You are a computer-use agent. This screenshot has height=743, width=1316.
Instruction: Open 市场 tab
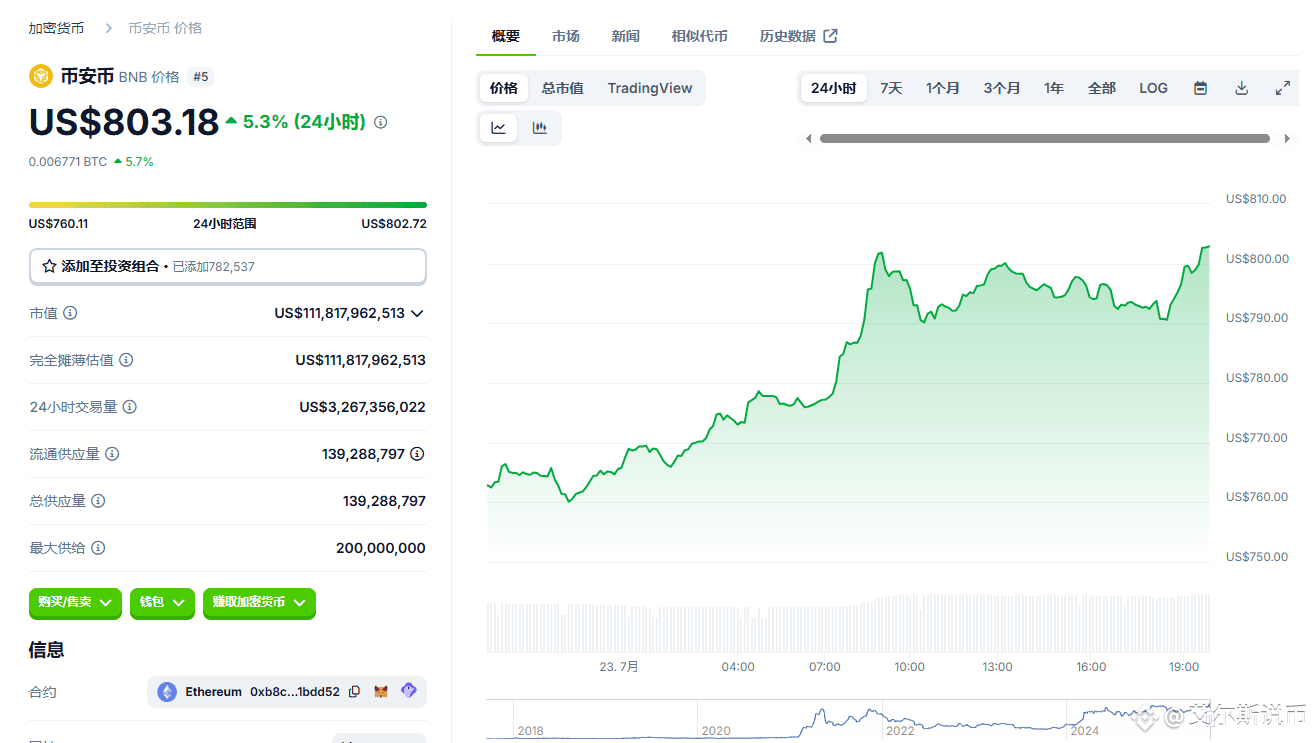tap(566, 36)
